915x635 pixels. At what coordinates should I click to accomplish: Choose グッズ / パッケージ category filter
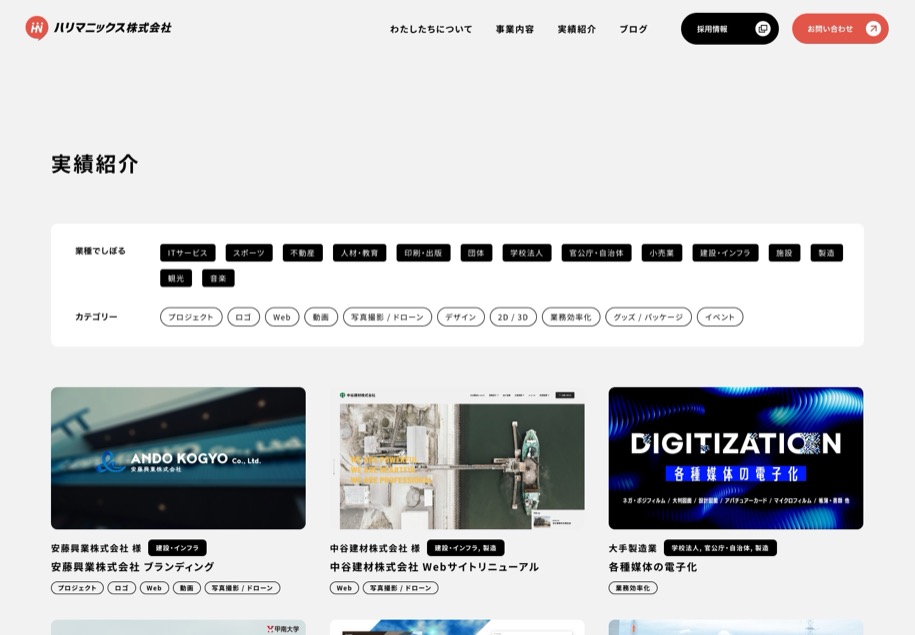tap(648, 317)
